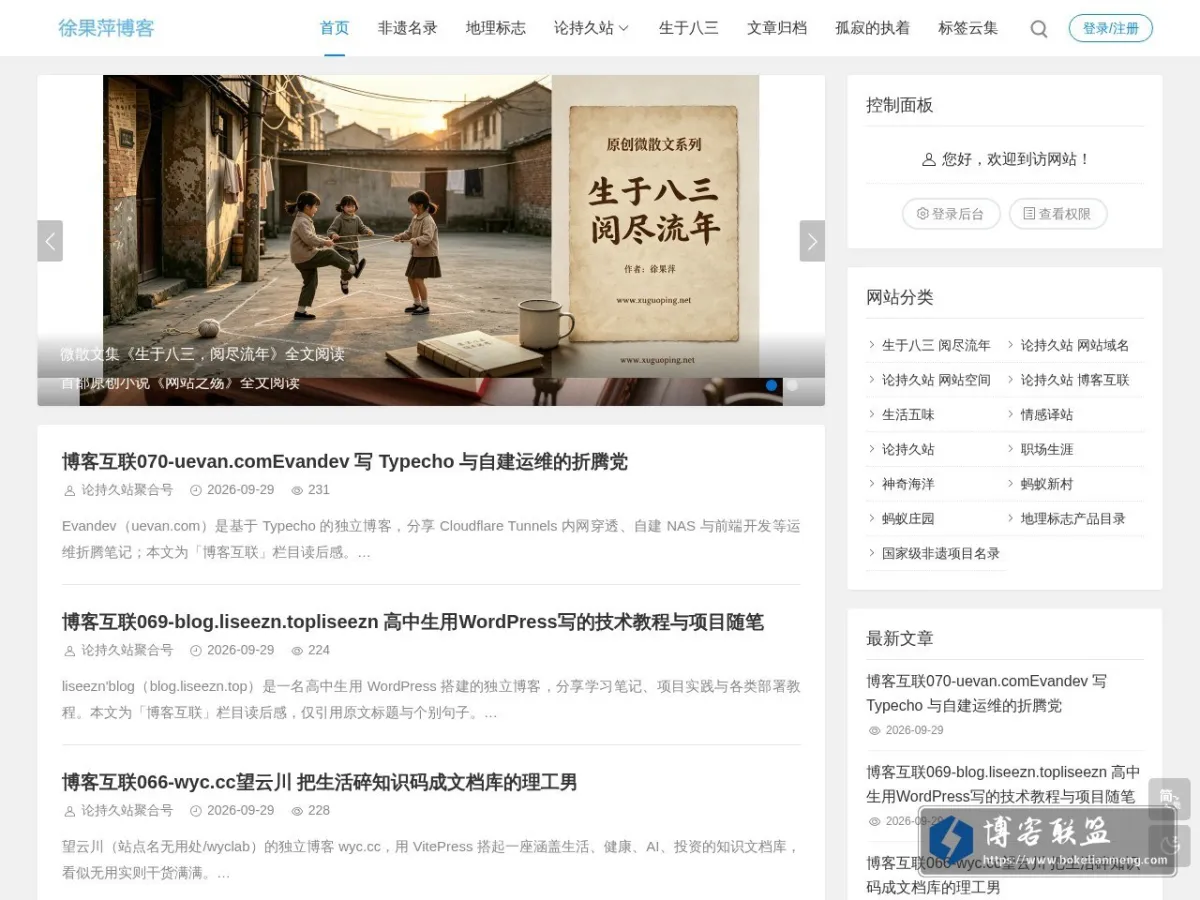
Task: Click carousel caption 微散文集《生于八三，阅尽流年》全文阅读
Action: [x=202, y=354]
